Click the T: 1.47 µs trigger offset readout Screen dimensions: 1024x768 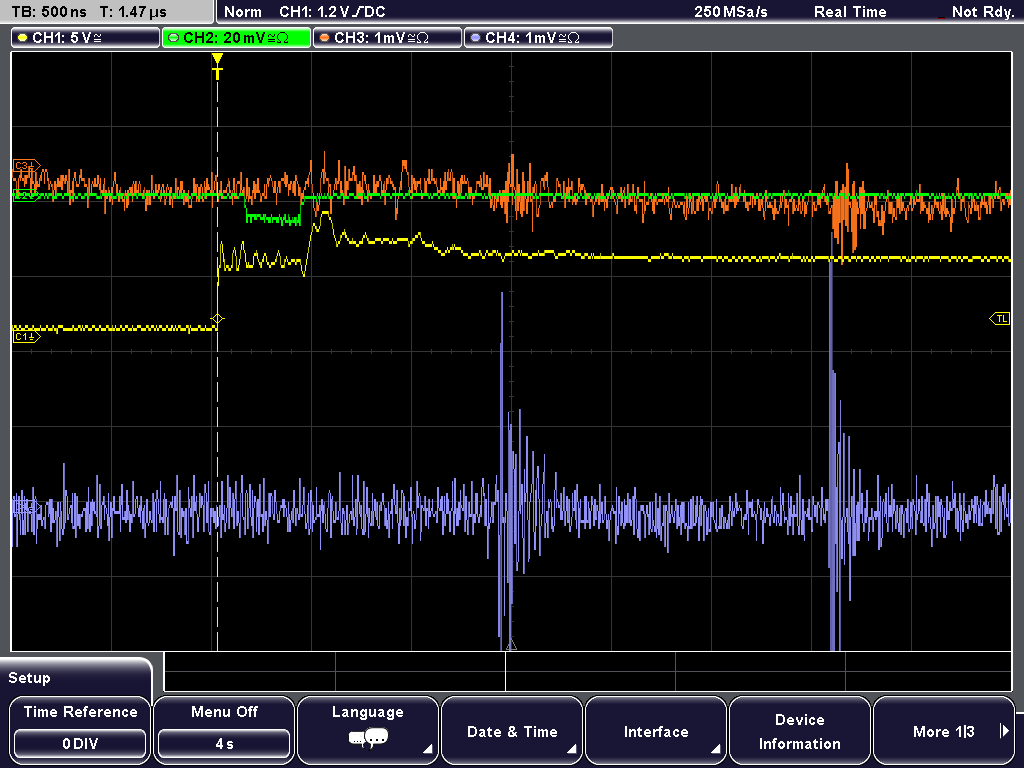click(133, 12)
